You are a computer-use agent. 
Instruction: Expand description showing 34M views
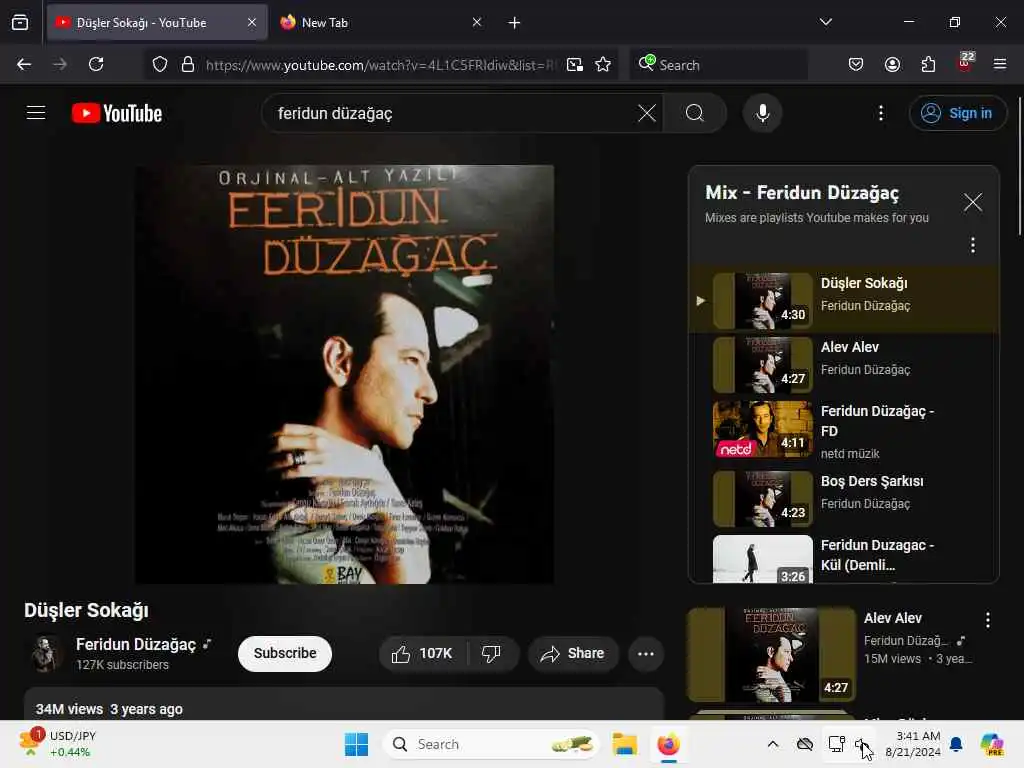coord(344,705)
